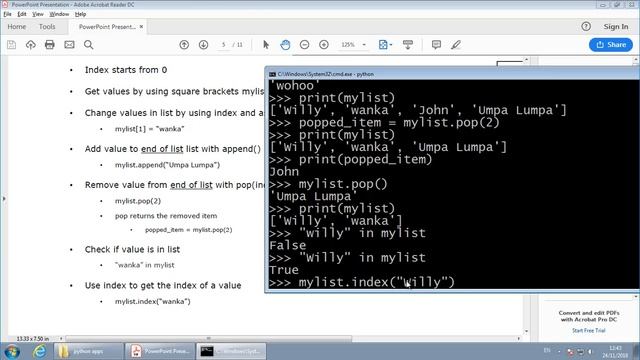
Task: Open the View menu
Action: pos(38,14)
